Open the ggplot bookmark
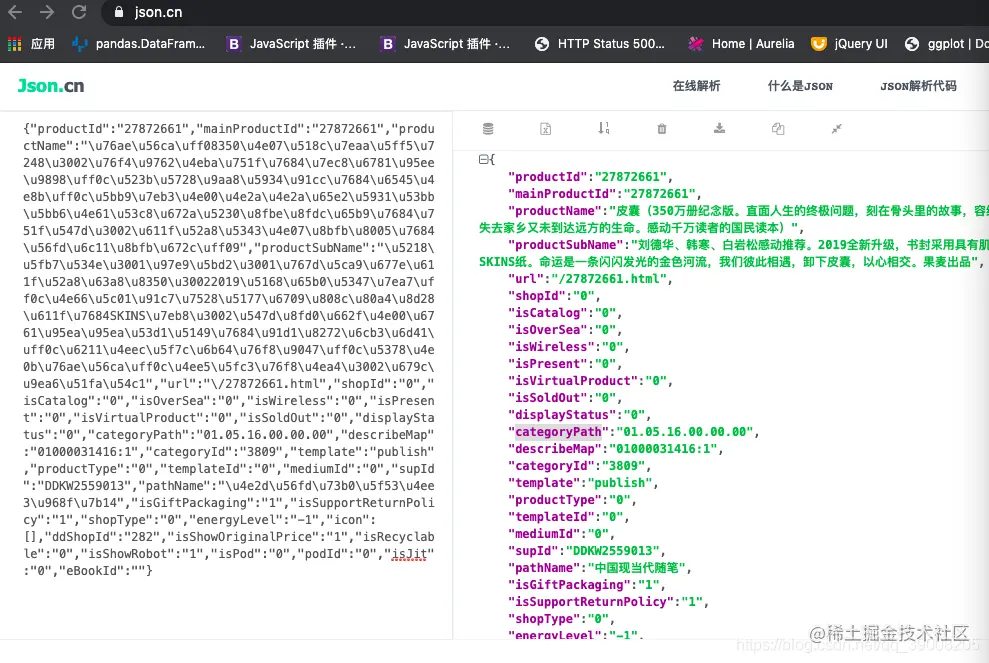The width and height of the screenshot is (989, 663). point(946,44)
